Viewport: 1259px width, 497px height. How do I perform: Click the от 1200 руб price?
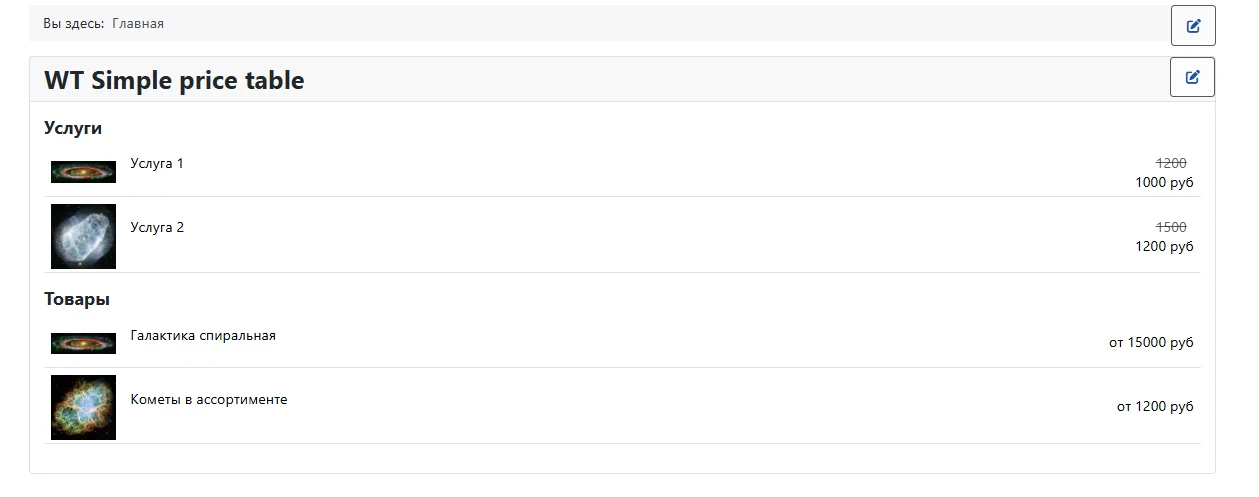(1155, 407)
